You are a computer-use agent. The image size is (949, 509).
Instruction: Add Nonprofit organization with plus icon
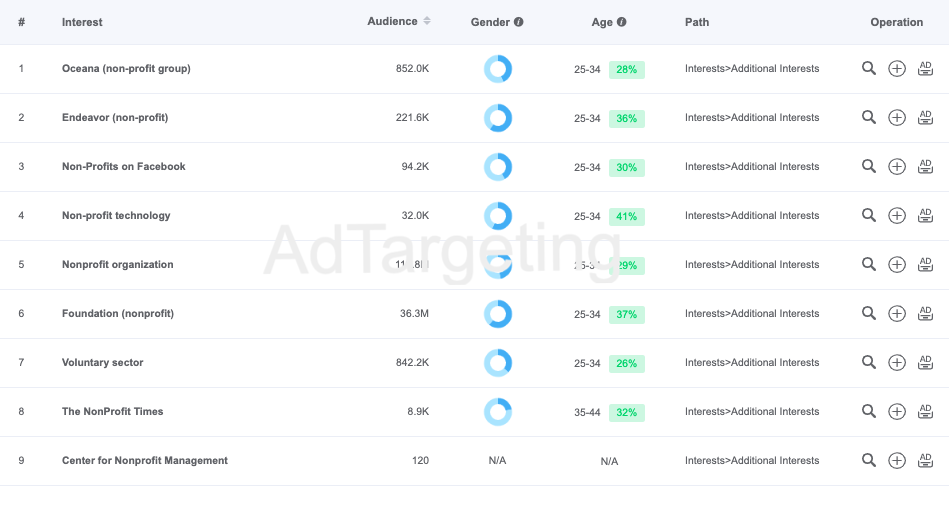tap(897, 264)
